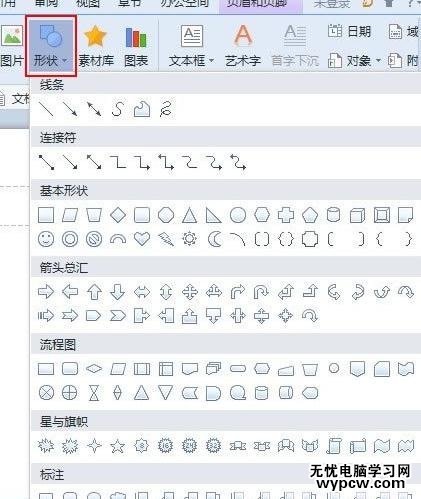Image resolution: width=421 pixels, height=499 pixels.
Task: Select the sun shape
Action: [x=189, y=239]
